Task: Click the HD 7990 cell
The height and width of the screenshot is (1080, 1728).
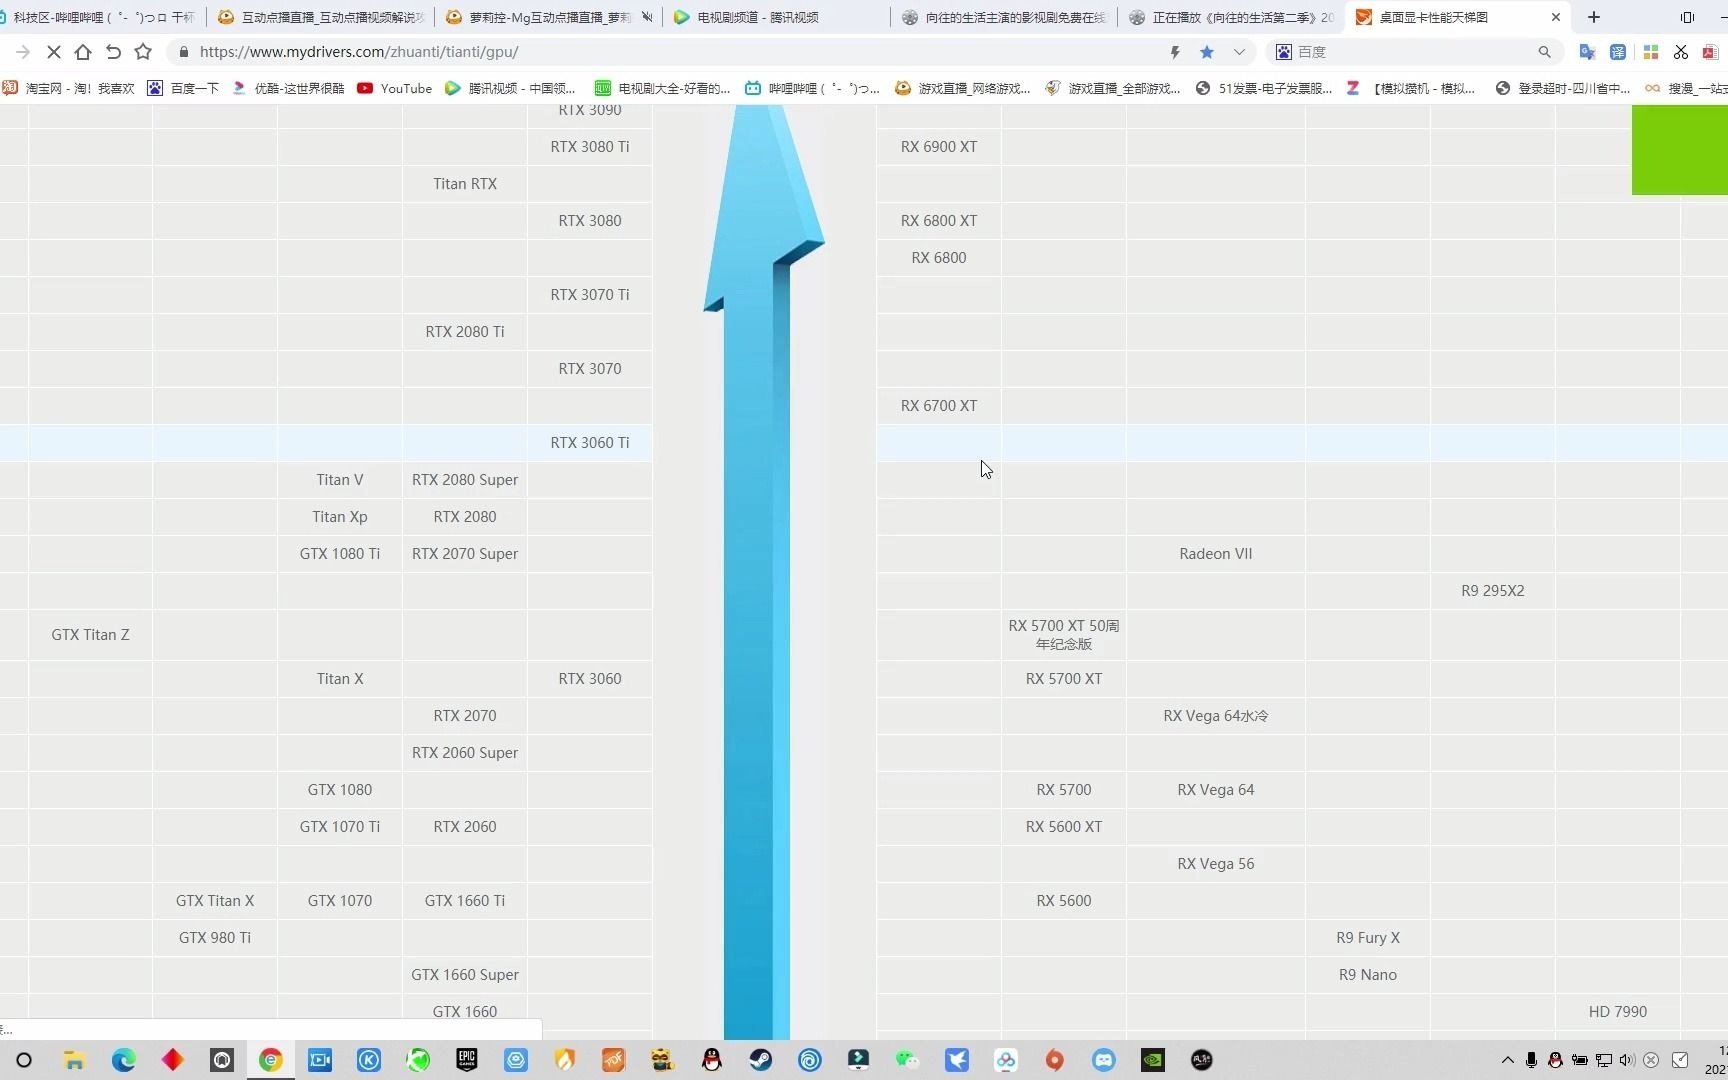Action: pyautogui.click(x=1618, y=1012)
